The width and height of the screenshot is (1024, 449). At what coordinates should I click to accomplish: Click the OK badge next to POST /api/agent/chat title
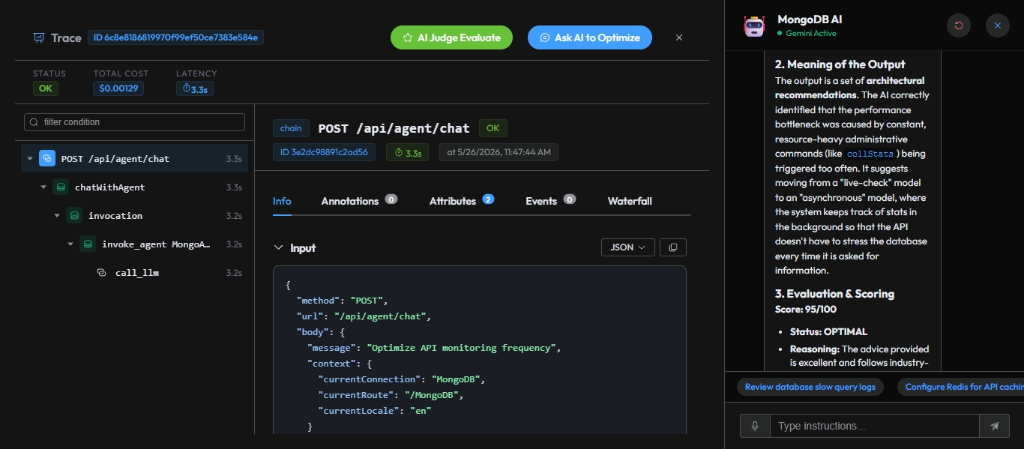492,129
